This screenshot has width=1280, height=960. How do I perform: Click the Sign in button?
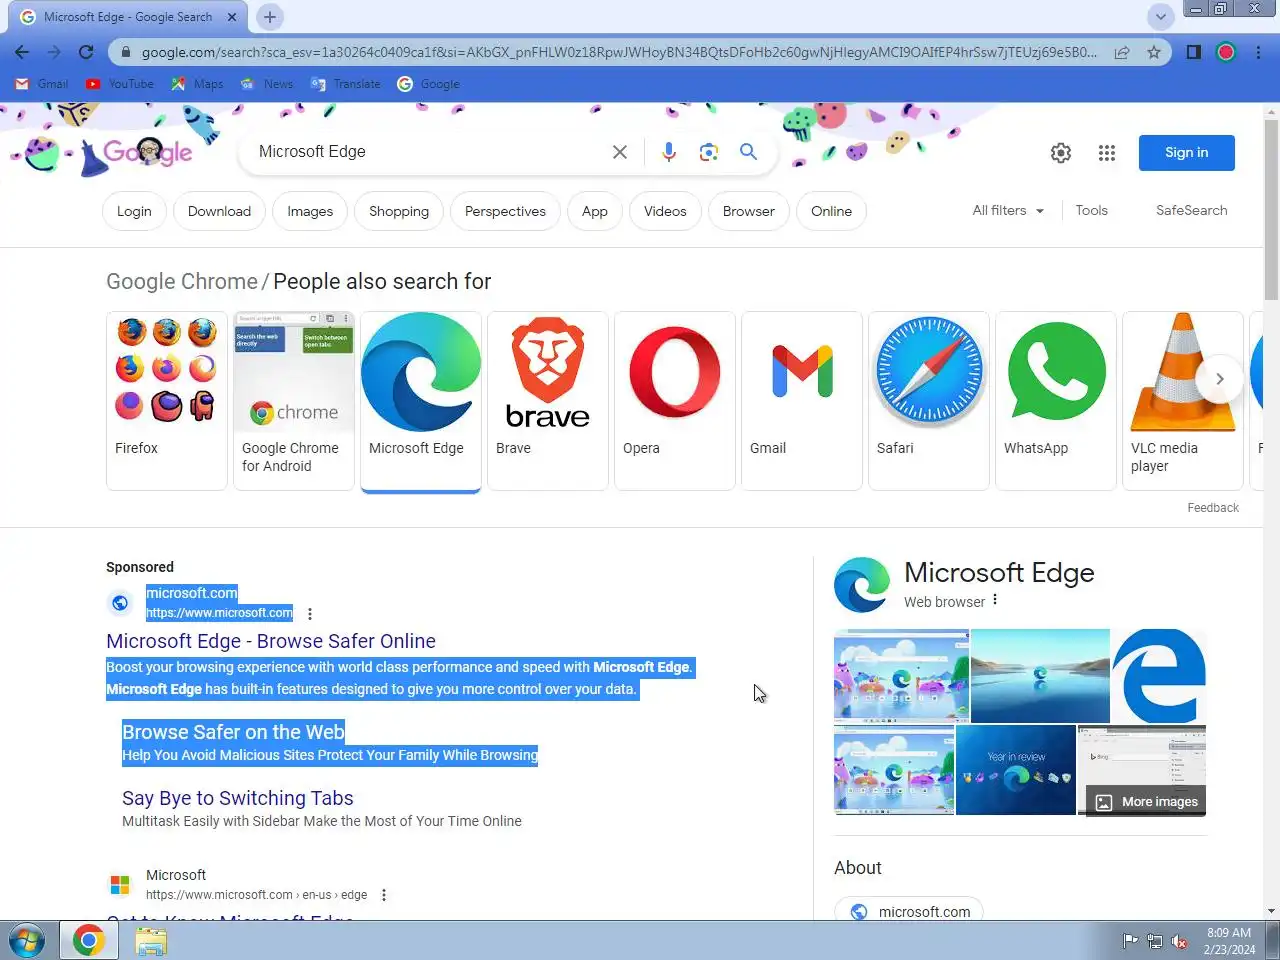coord(1187,153)
